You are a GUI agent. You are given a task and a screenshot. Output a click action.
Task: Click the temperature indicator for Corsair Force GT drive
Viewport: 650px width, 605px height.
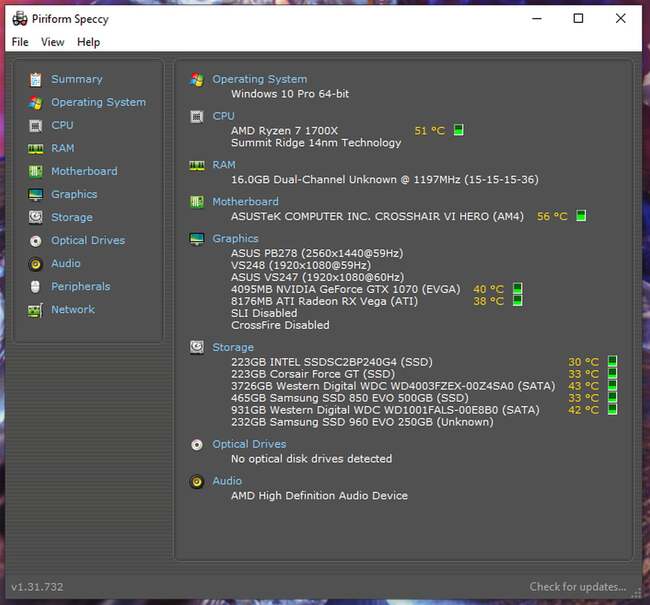pyautogui.click(x=612, y=373)
